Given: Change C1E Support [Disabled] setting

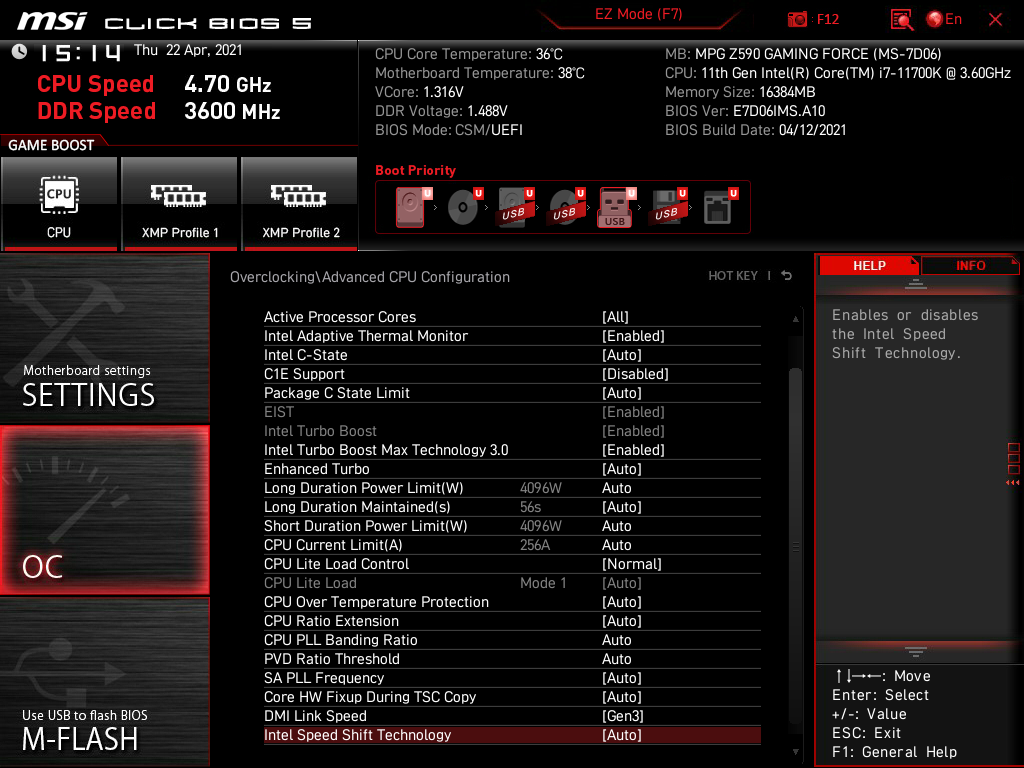Looking at the screenshot, I should [512, 374].
